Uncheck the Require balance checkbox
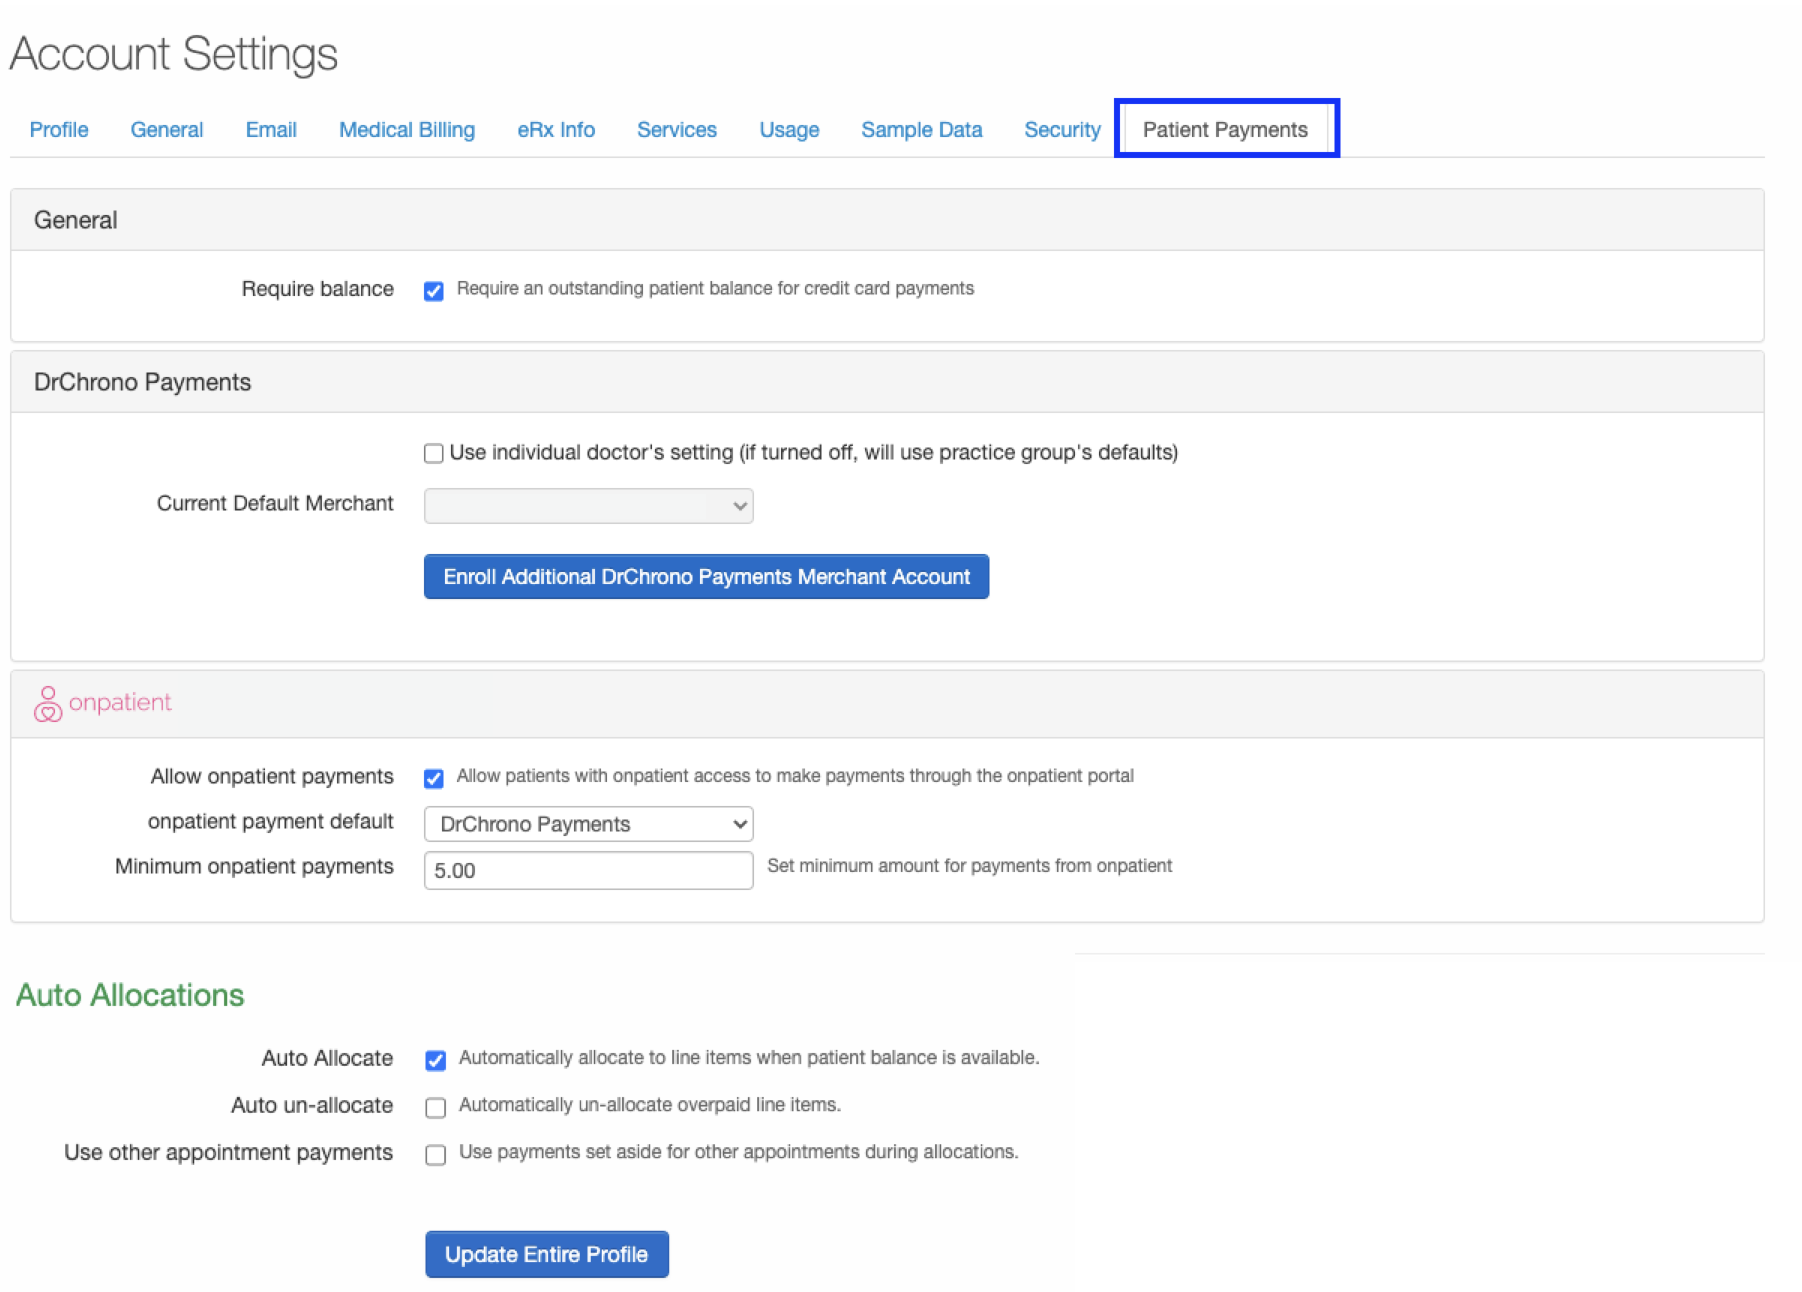Image resolution: width=1802 pixels, height=1292 pixels. point(433,291)
